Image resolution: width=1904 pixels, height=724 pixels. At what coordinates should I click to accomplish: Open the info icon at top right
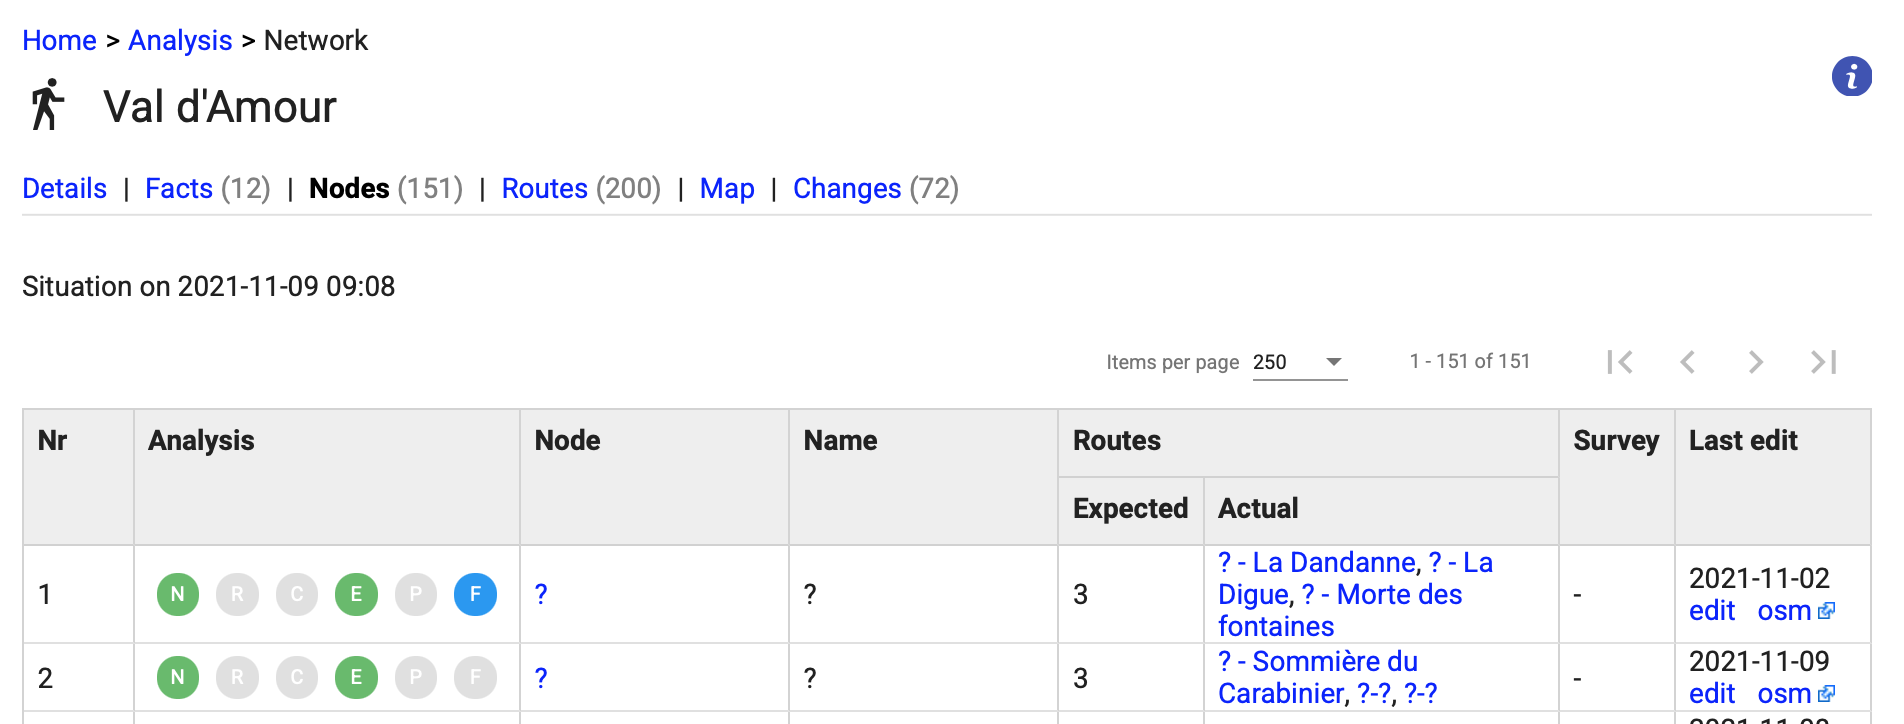click(x=1852, y=77)
